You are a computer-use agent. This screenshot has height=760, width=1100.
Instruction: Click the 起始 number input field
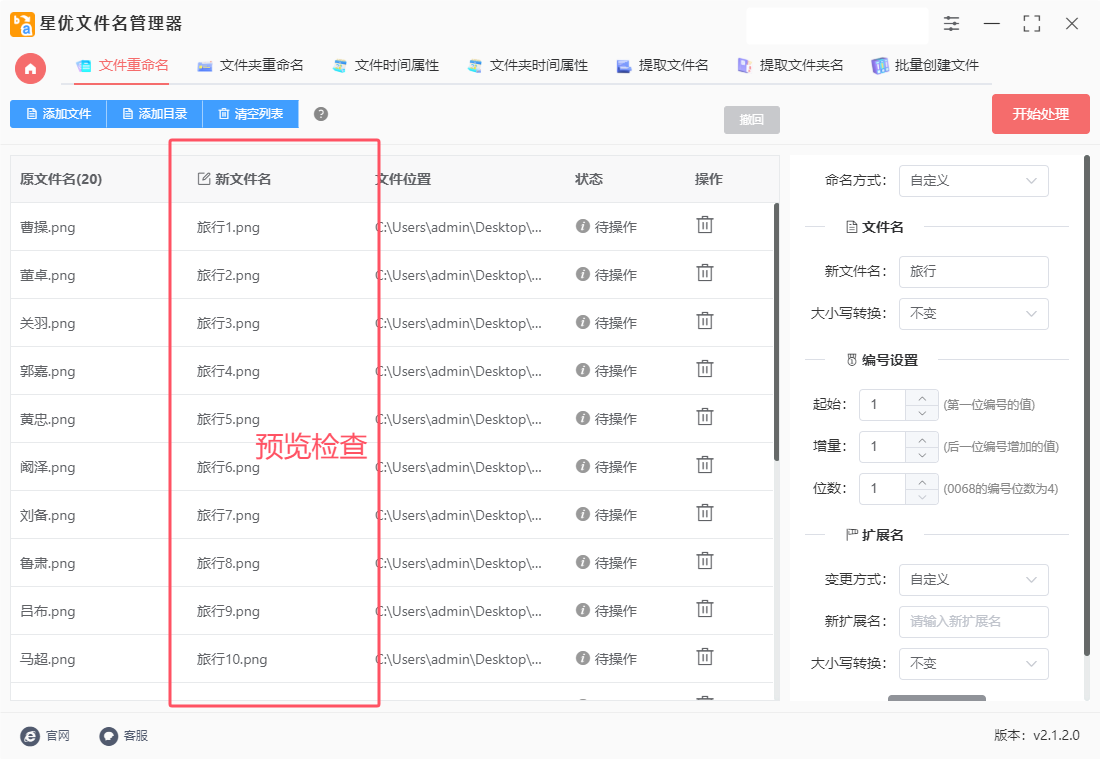click(x=883, y=405)
